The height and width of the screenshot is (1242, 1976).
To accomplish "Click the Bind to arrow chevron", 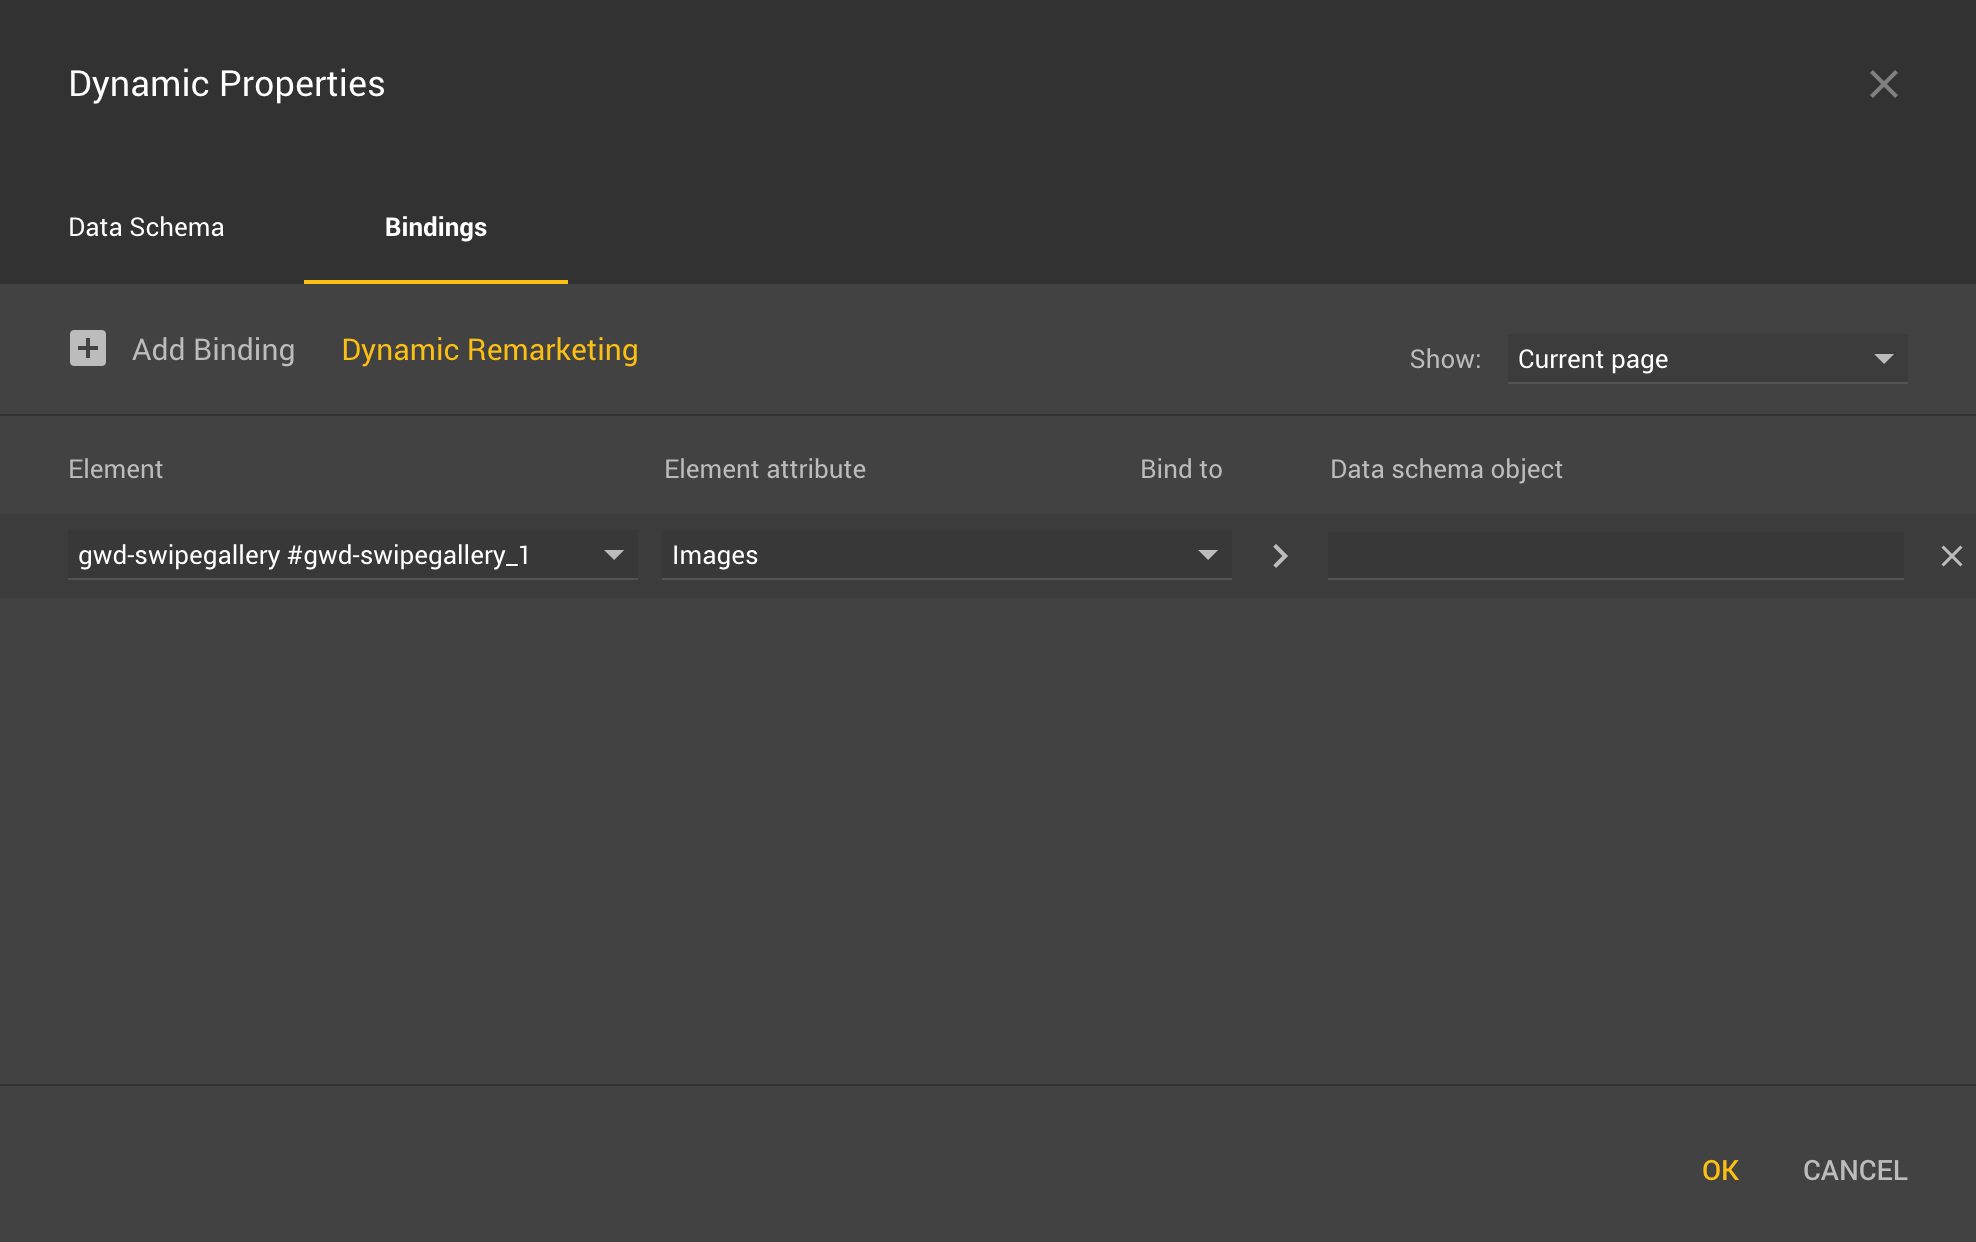I will point(1280,556).
